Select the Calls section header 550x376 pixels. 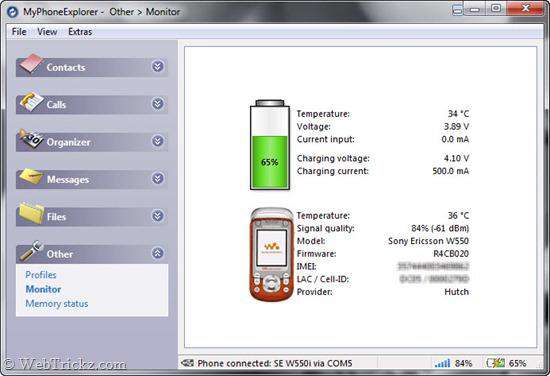click(92, 105)
